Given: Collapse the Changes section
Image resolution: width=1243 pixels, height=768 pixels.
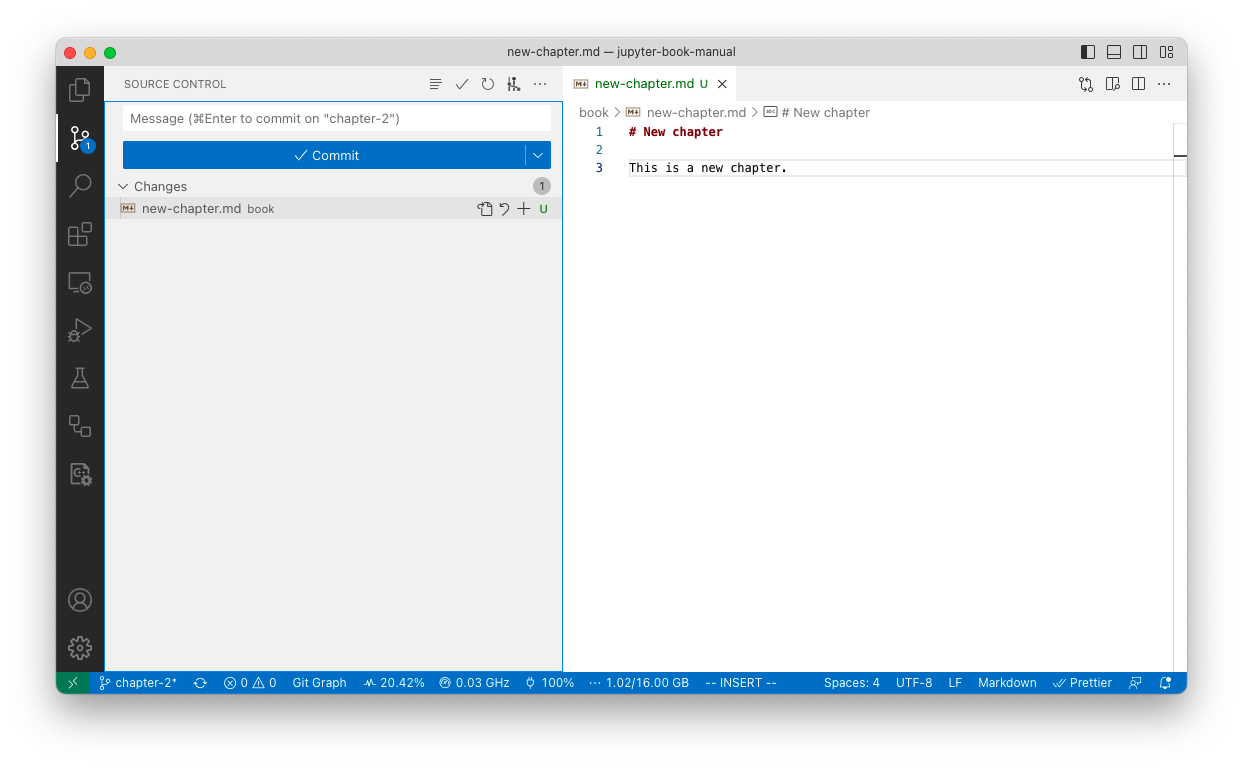Looking at the screenshot, I should 125,186.
